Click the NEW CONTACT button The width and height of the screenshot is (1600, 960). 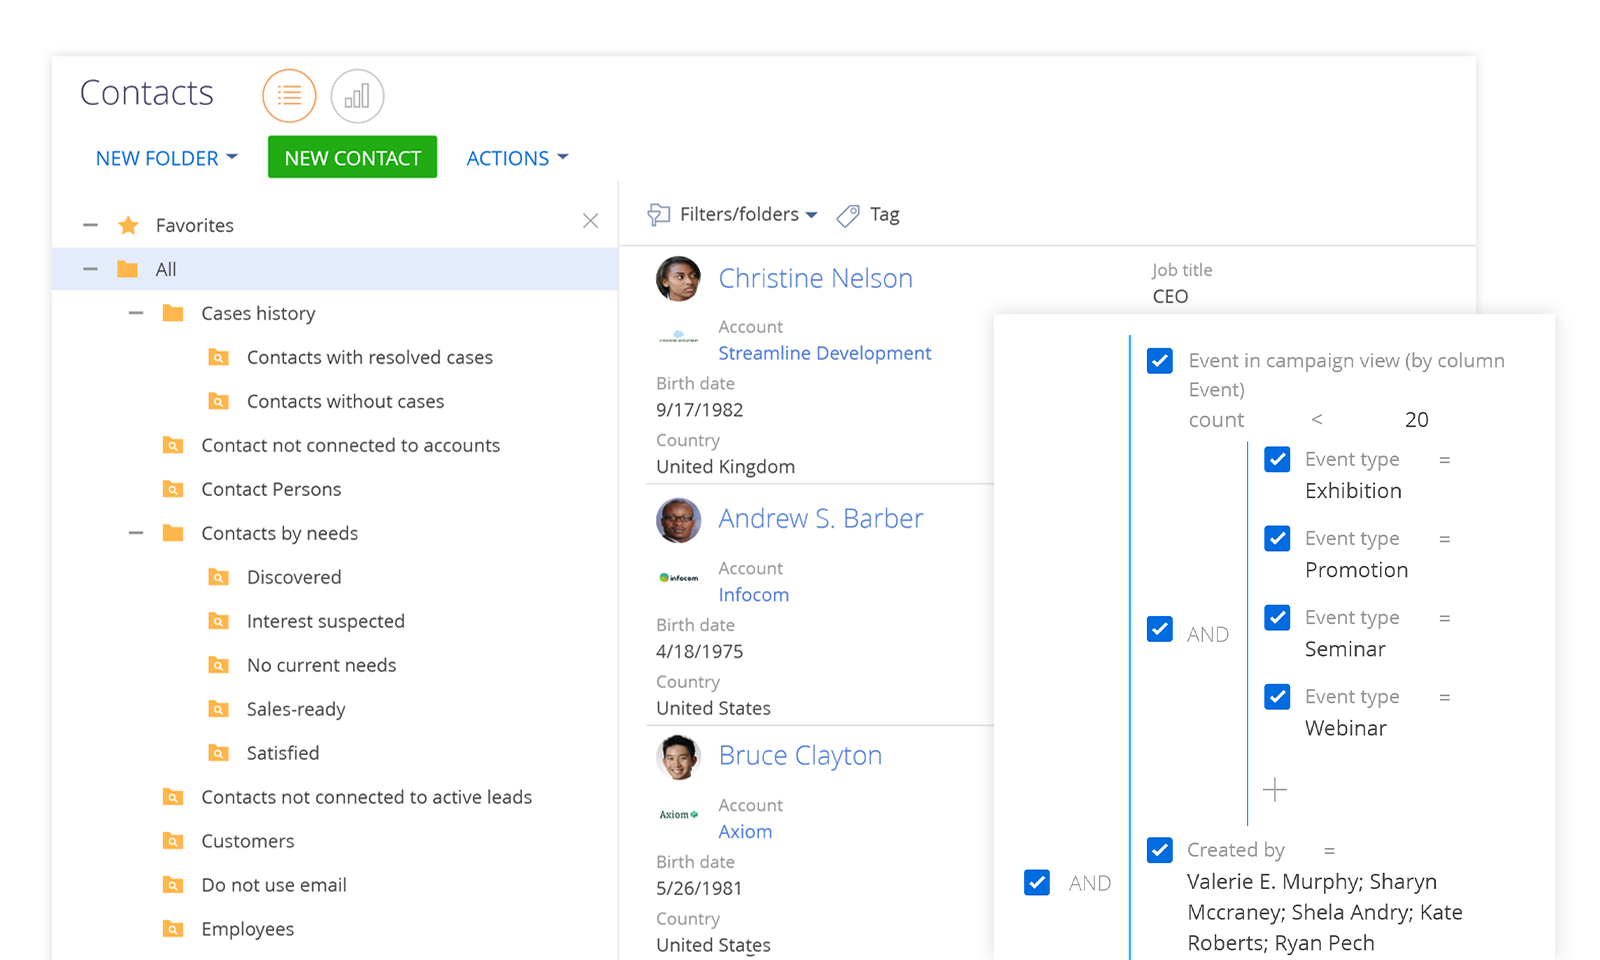(352, 157)
